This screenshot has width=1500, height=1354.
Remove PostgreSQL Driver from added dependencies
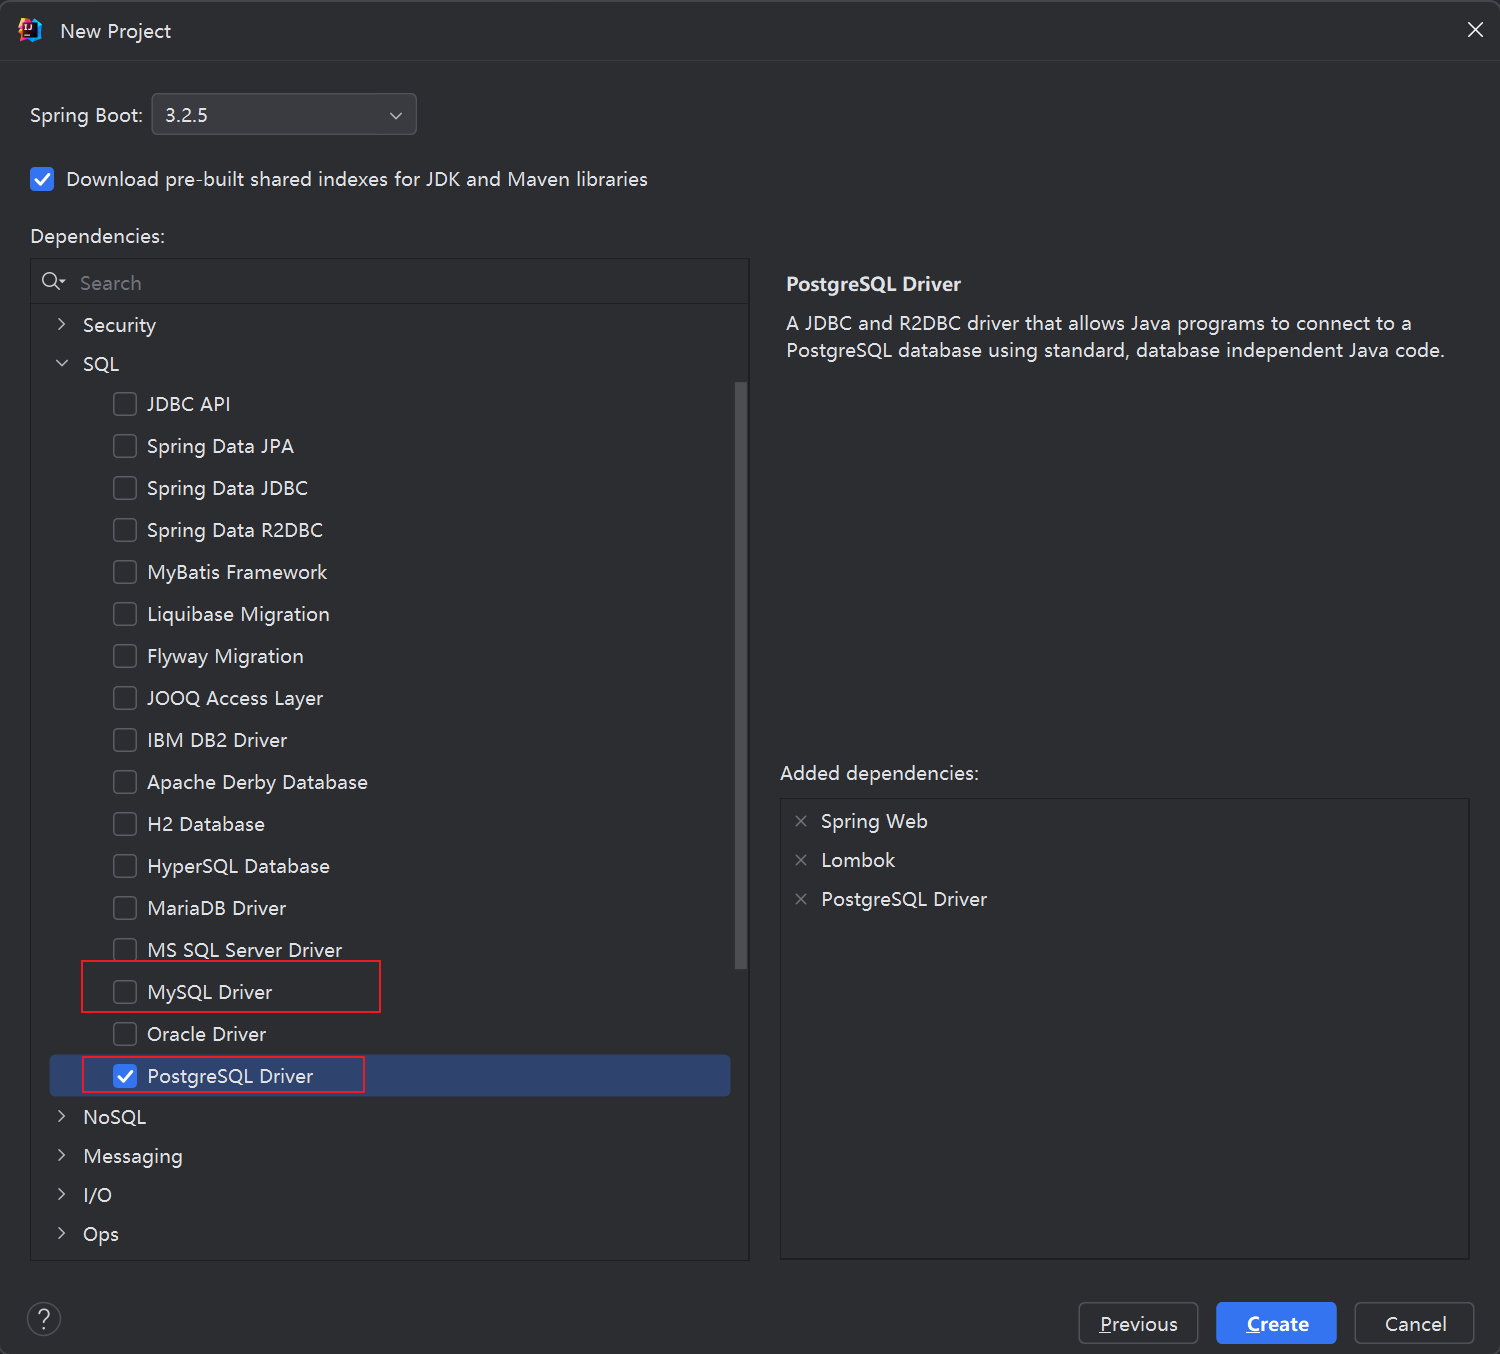click(x=801, y=899)
